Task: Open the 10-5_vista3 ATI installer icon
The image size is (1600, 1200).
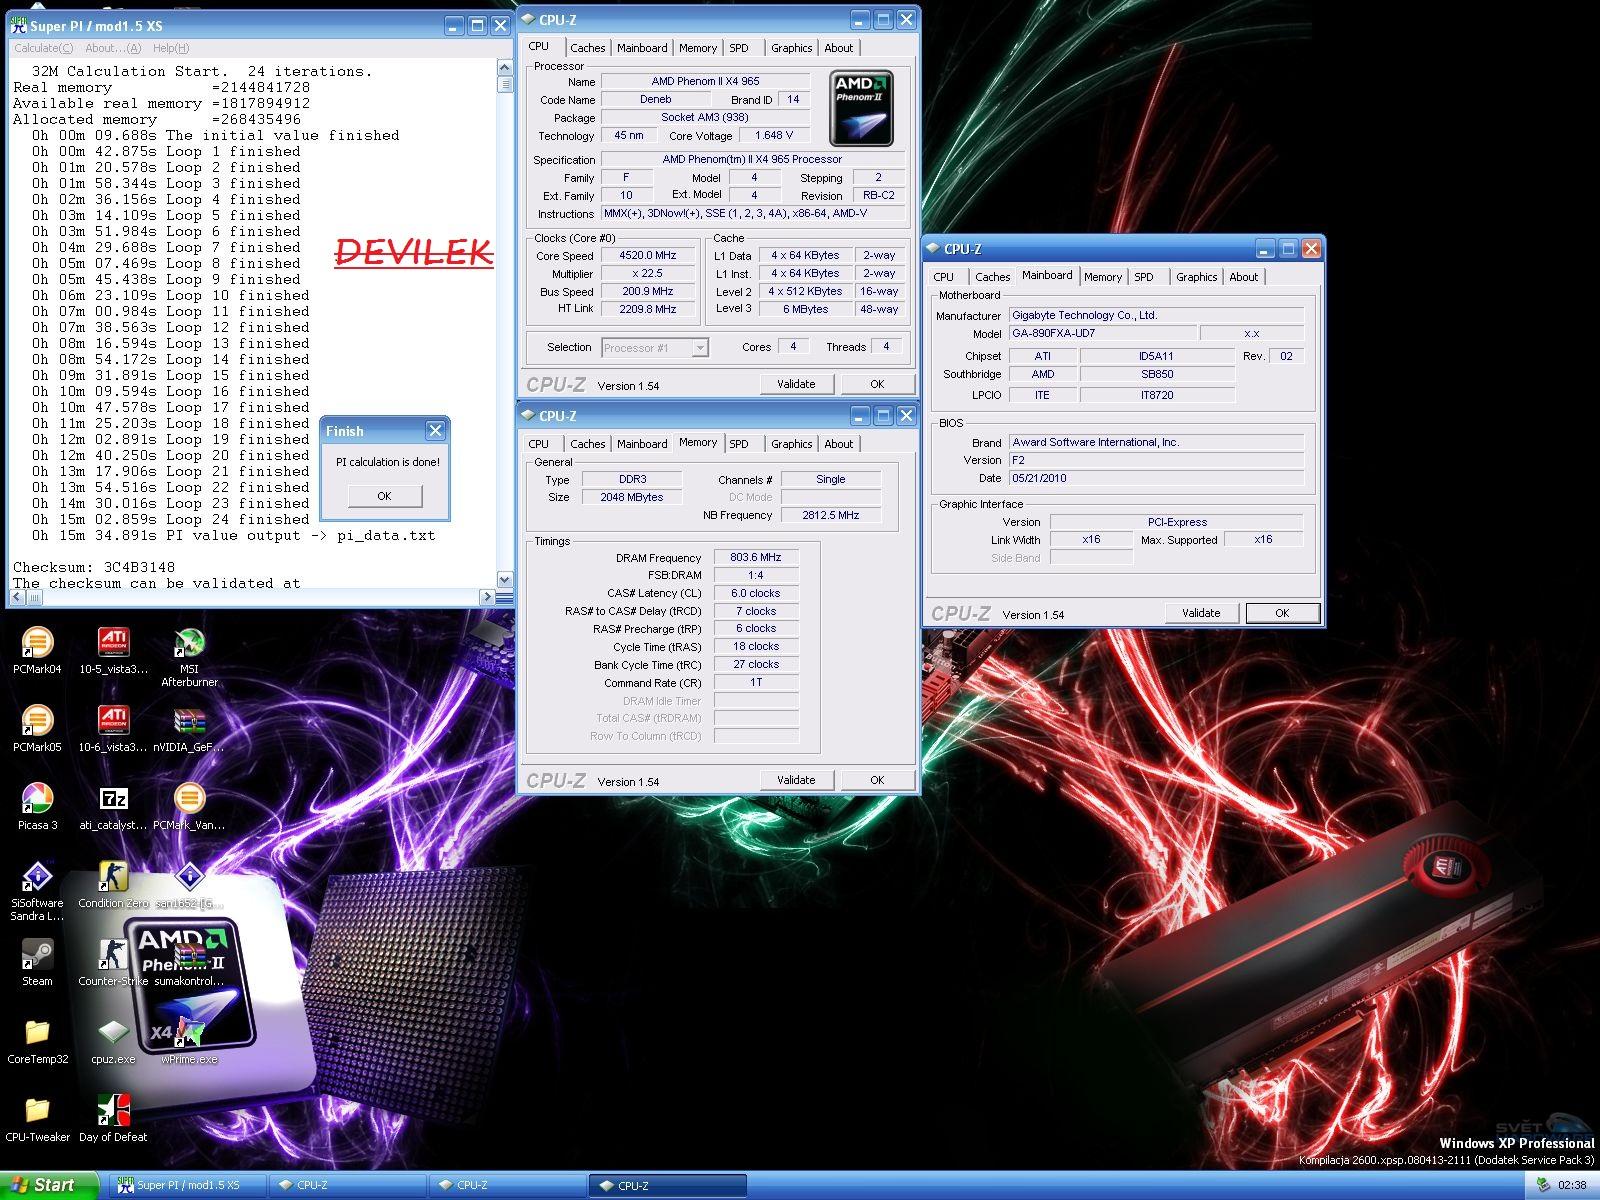Action: click(113, 651)
